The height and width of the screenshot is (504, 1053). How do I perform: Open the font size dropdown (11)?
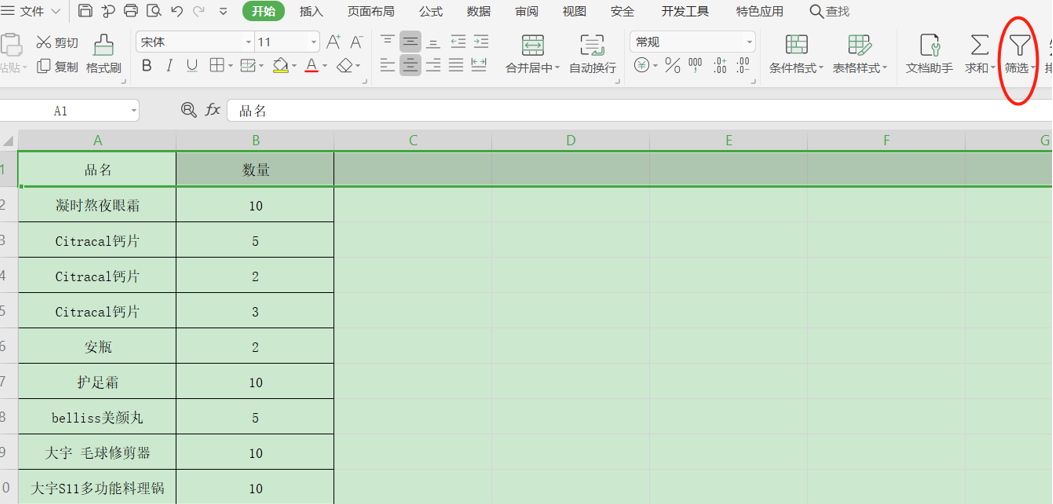pyautogui.click(x=314, y=42)
